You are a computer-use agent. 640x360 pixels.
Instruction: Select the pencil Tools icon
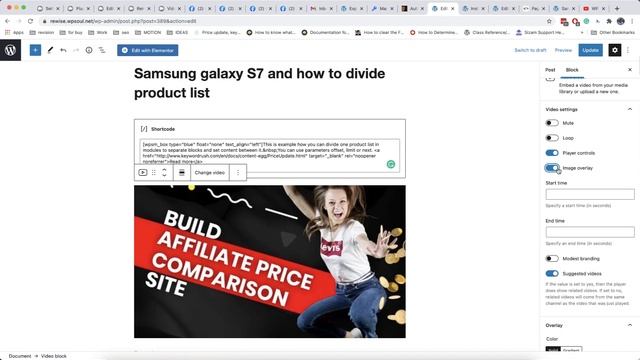(50, 50)
